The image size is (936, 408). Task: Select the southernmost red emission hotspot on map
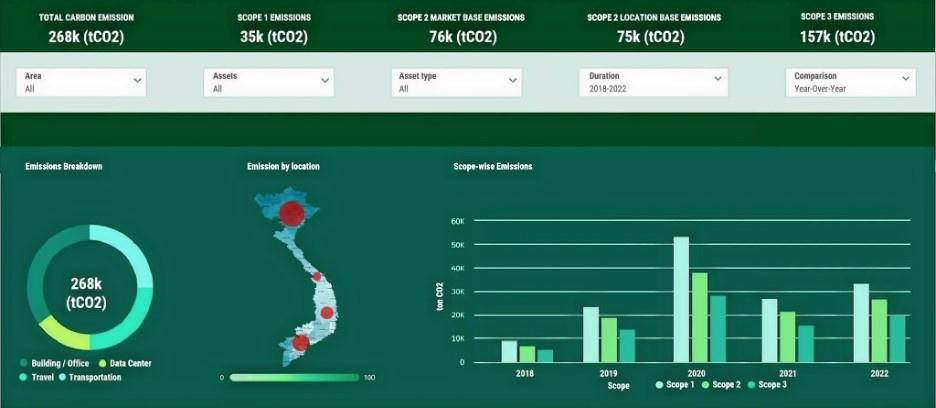click(300, 345)
